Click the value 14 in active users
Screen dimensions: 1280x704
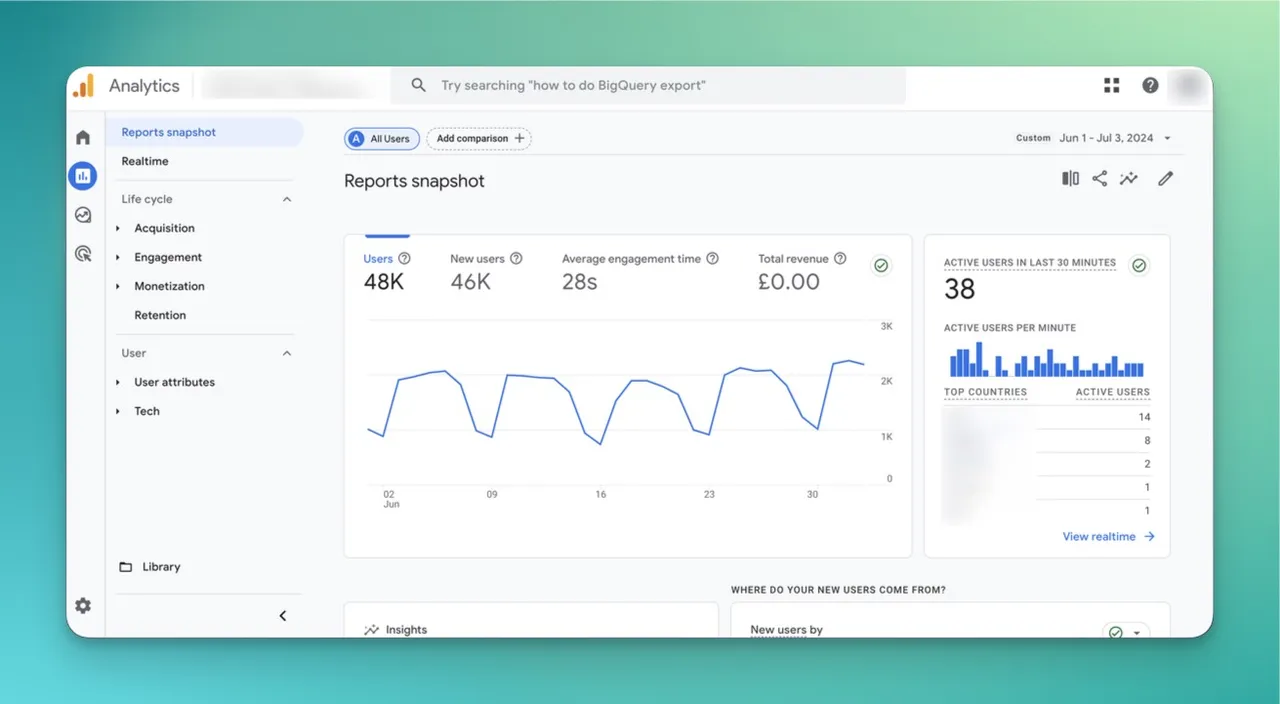coord(1144,417)
